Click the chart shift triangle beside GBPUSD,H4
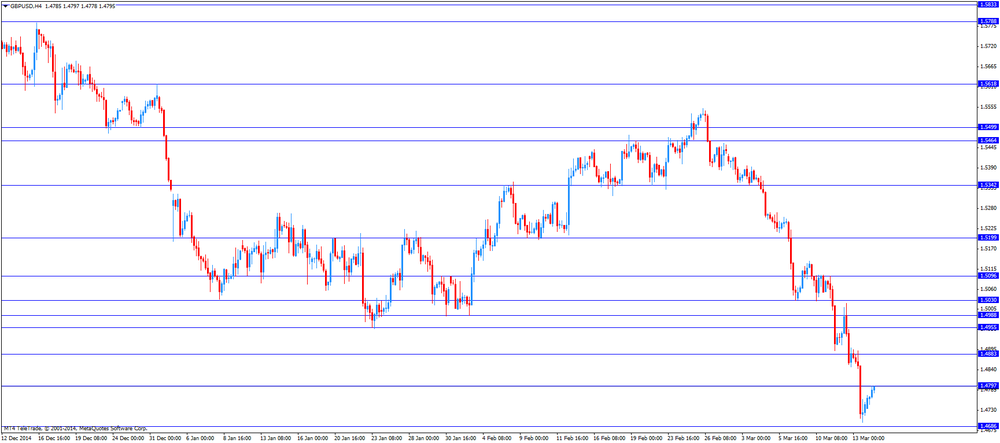This screenshot has width=1000, height=443. 6,6
